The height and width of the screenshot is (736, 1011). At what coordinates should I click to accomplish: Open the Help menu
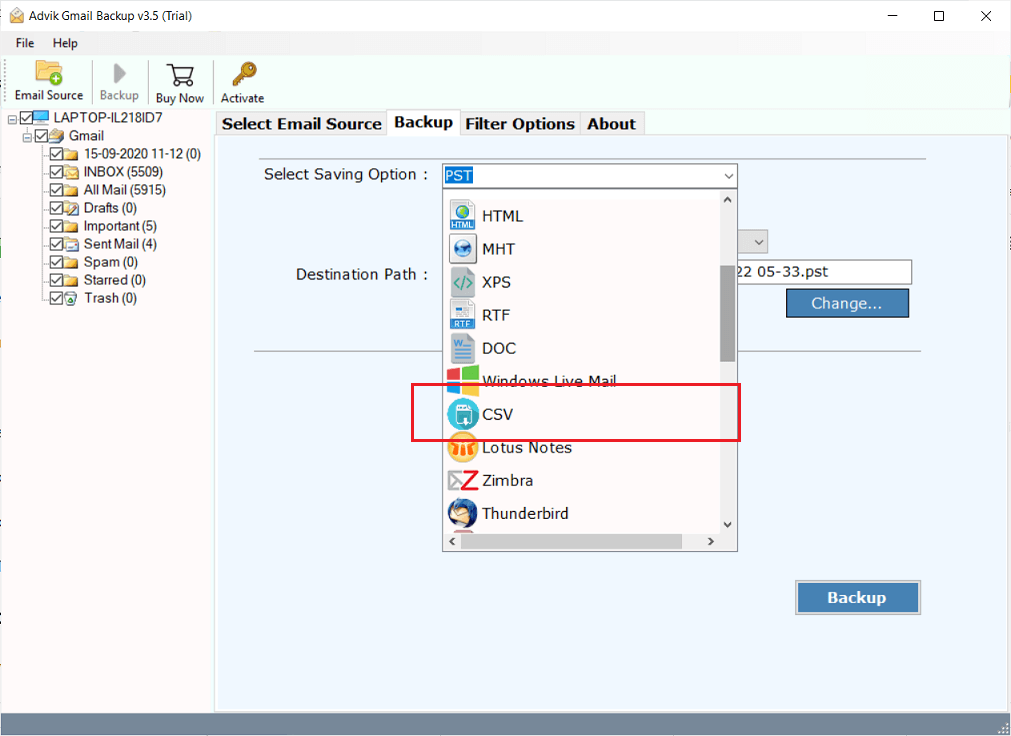click(x=65, y=43)
